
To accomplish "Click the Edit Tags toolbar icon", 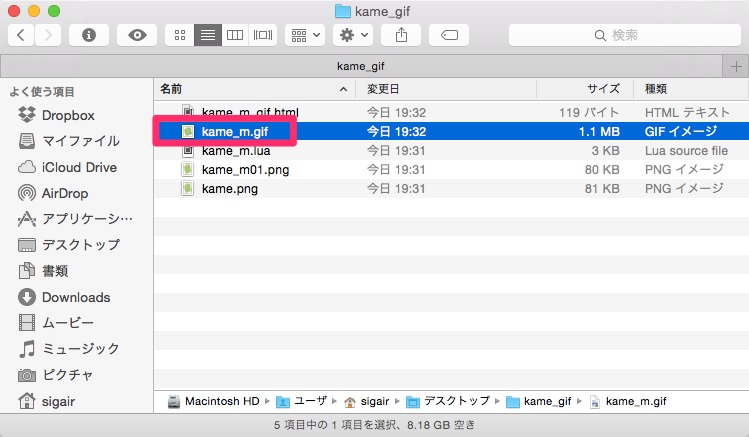I will 449,35.
